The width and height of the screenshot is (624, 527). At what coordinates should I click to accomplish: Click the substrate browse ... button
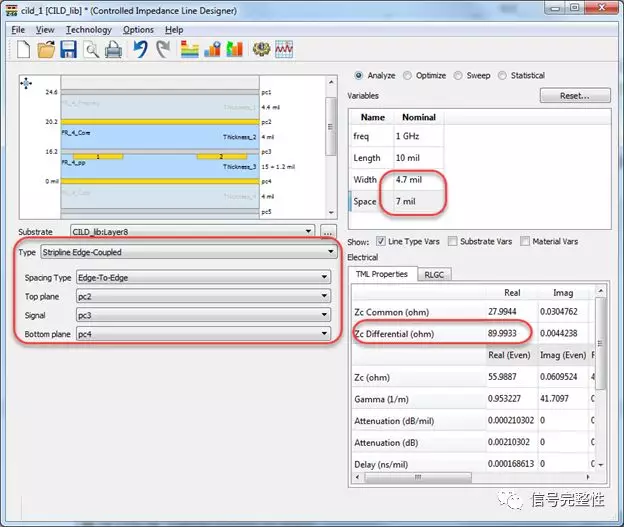pos(328,232)
